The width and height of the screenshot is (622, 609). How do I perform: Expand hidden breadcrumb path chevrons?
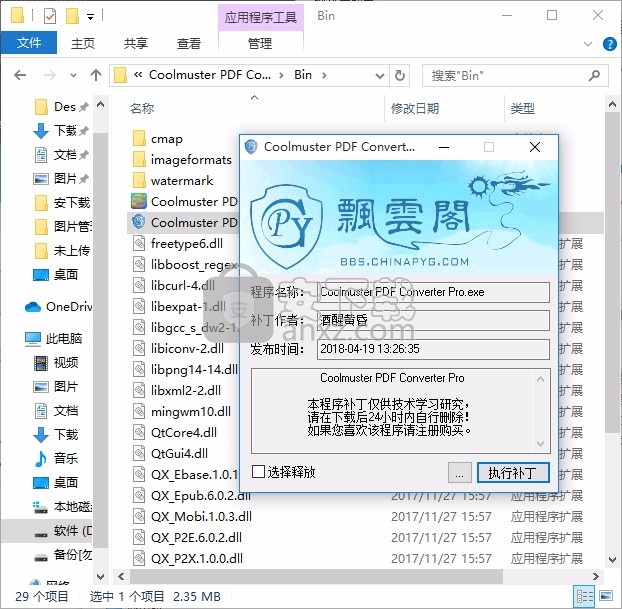tap(138, 75)
